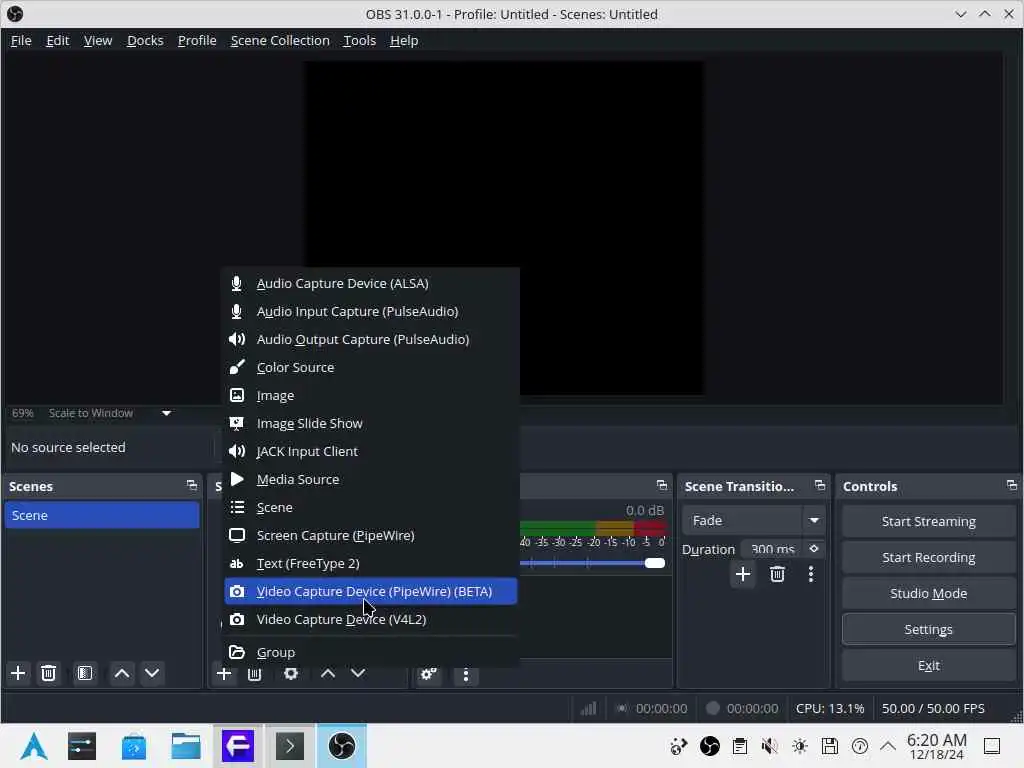Add an Image Slide Show source
Viewport: 1024px width, 768px height.
pos(370,424)
